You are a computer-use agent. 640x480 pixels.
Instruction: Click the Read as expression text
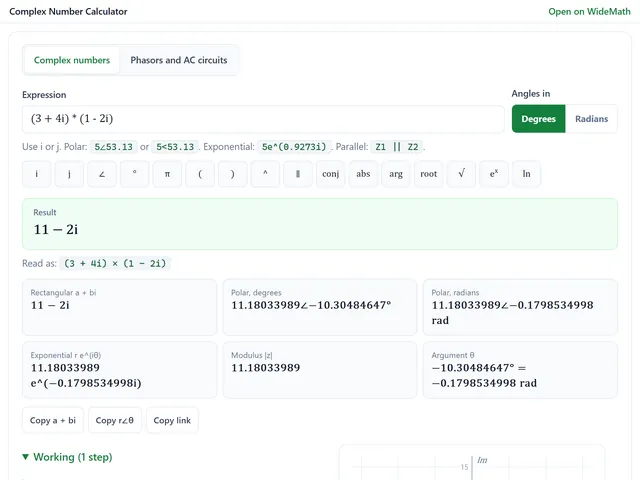pos(115,263)
